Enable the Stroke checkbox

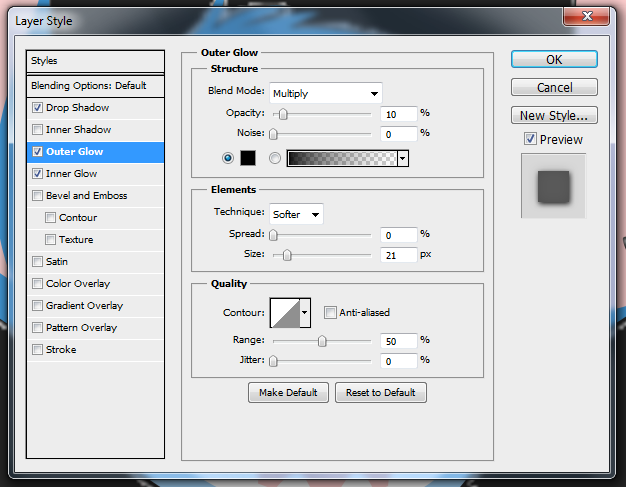pos(38,350)
